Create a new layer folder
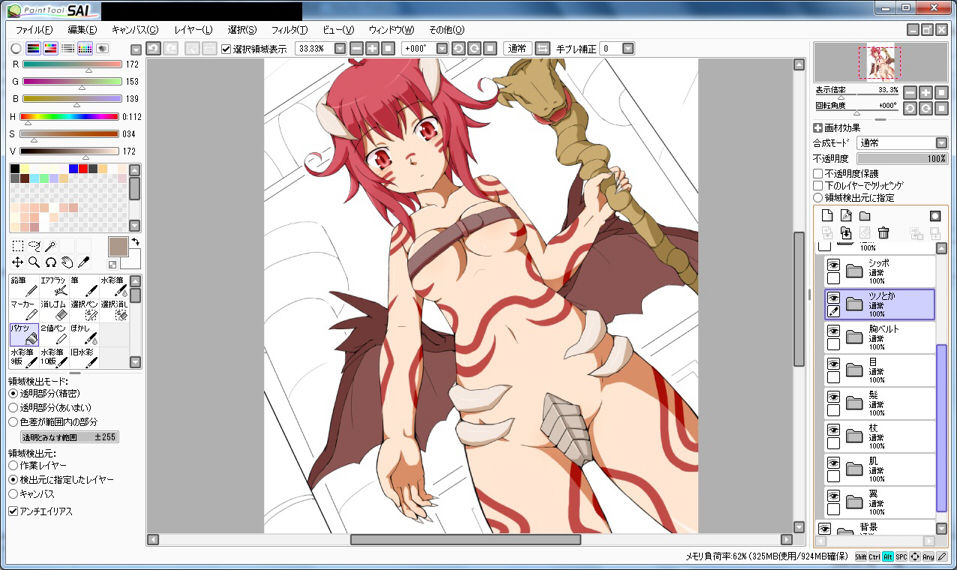The image size is (957, 570). click(865, 215)
